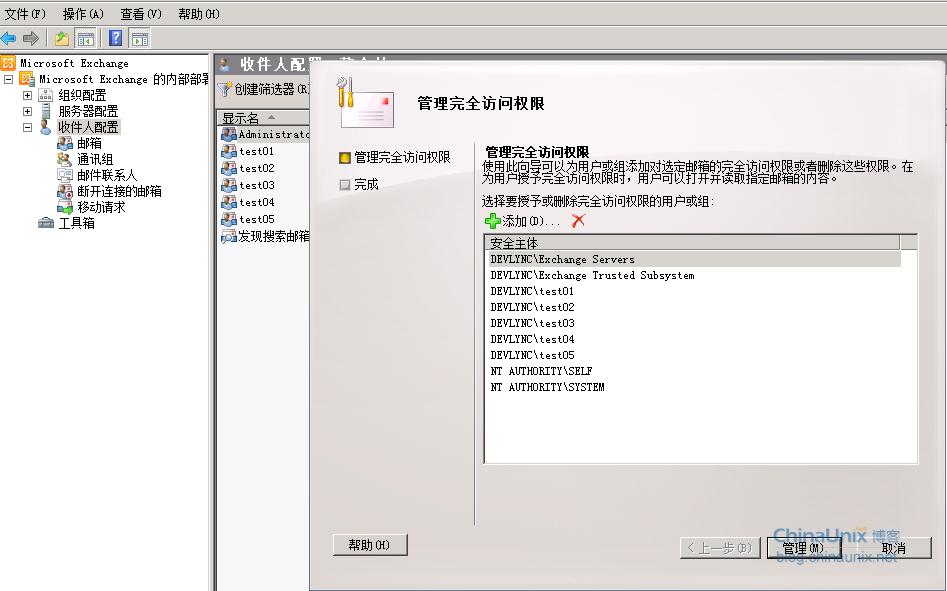Click the Back arrow toolbar icon
Screen dimensions: 947x591
coord(8,39)
